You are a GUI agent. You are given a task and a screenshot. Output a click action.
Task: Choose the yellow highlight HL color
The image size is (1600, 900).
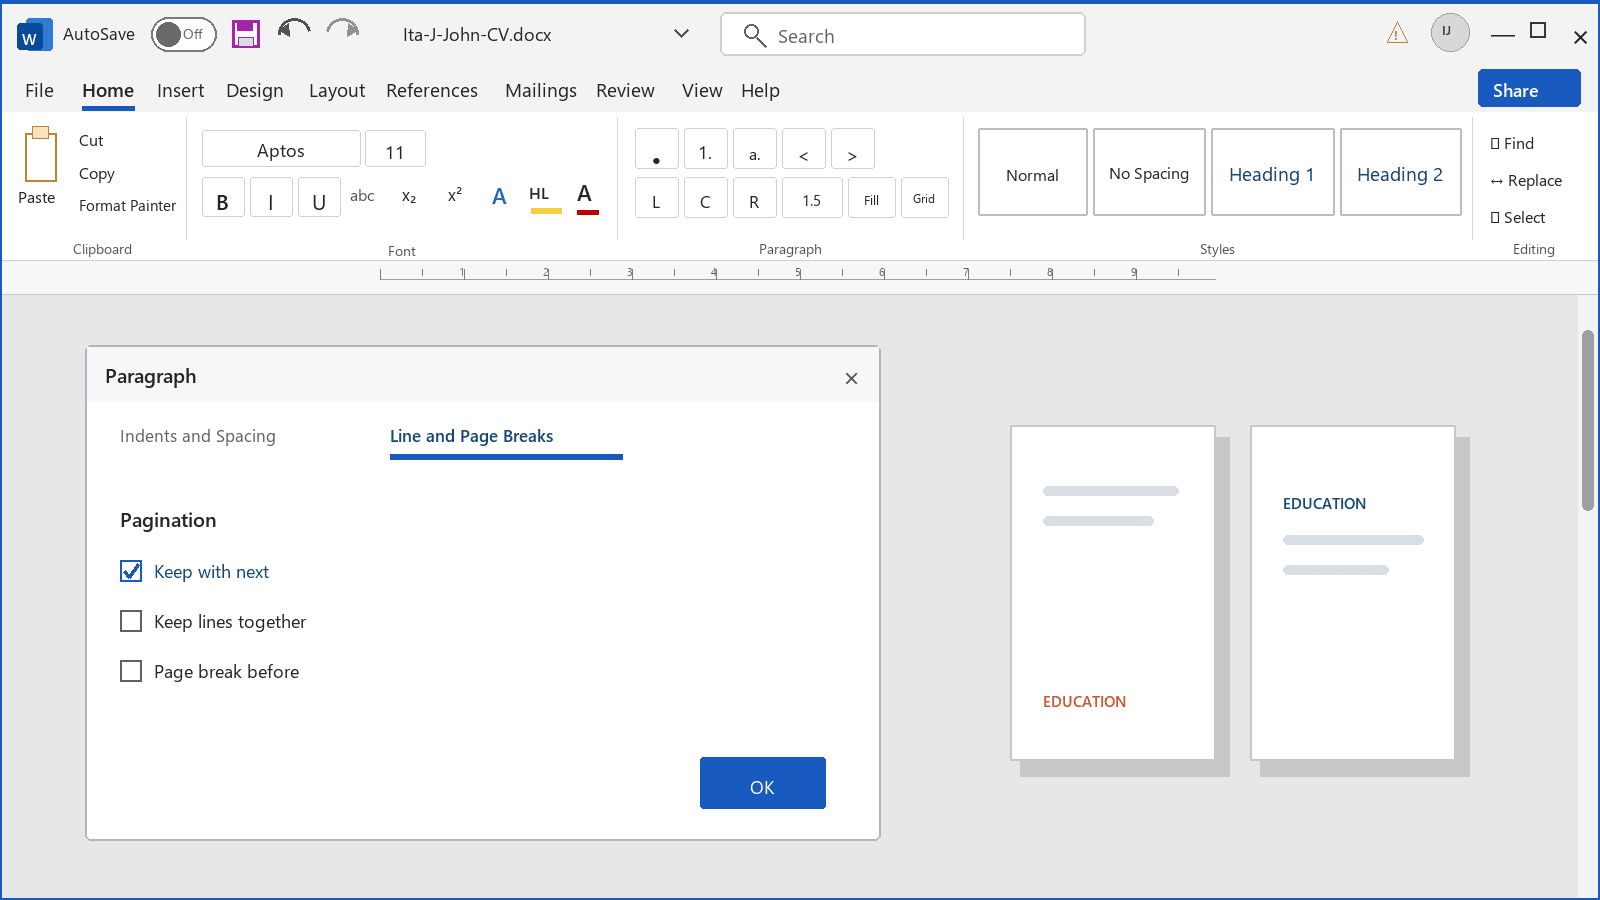(545, 198)
